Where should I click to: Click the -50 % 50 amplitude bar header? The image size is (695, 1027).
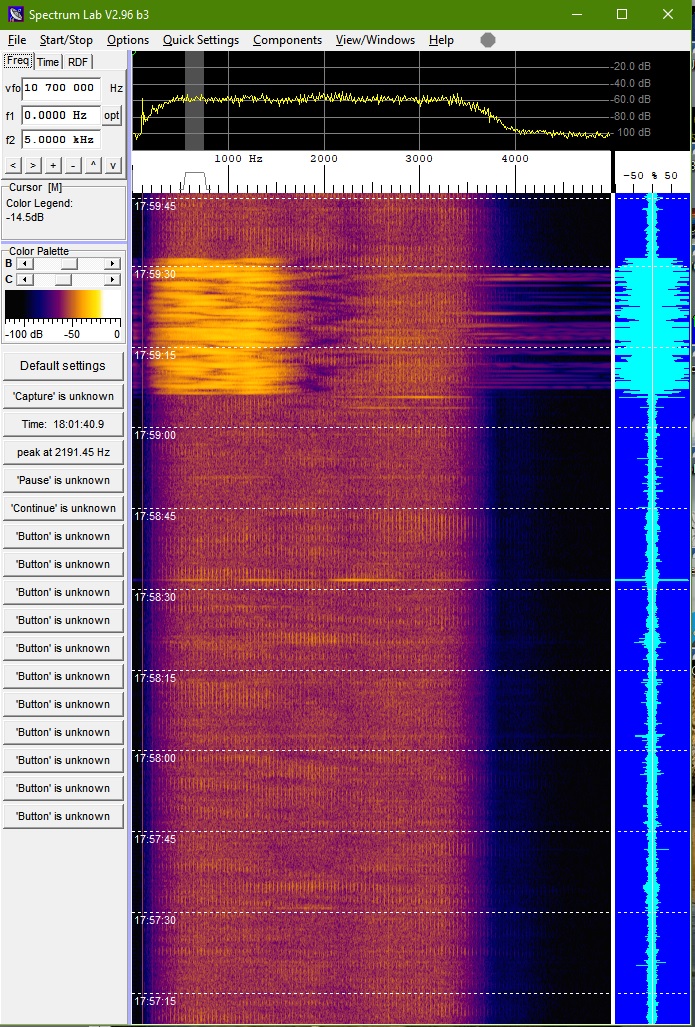coord(650,176)
